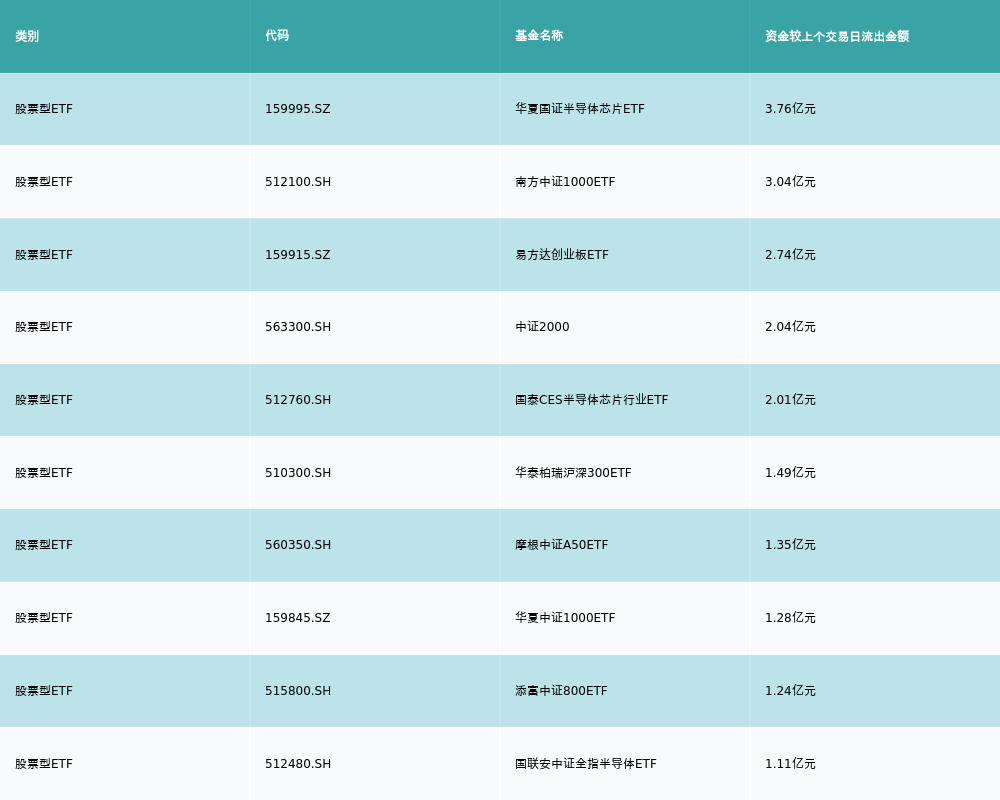Click the 资金较上个交易日流出金额 column header
Screen dimensions: 1000x800
pos(837,36)
